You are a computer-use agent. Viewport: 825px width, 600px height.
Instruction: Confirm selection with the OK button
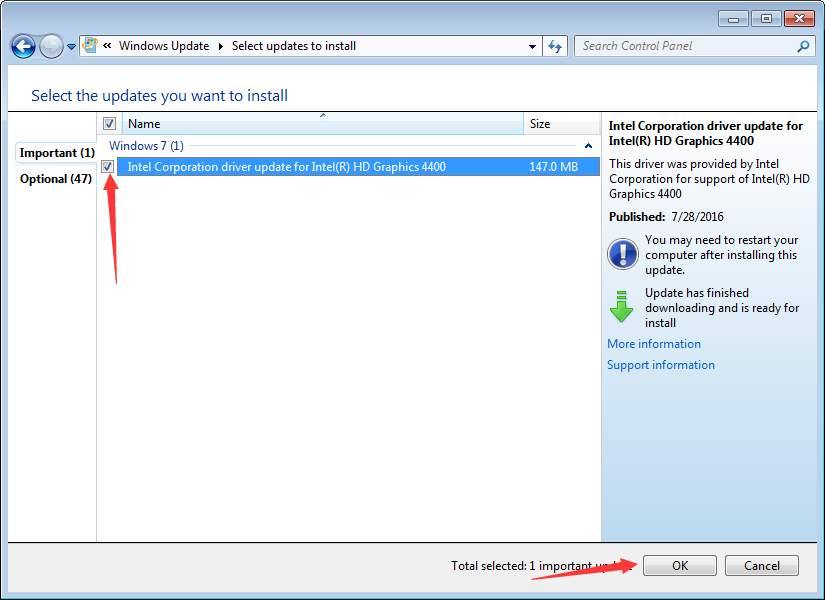[679, 565]
